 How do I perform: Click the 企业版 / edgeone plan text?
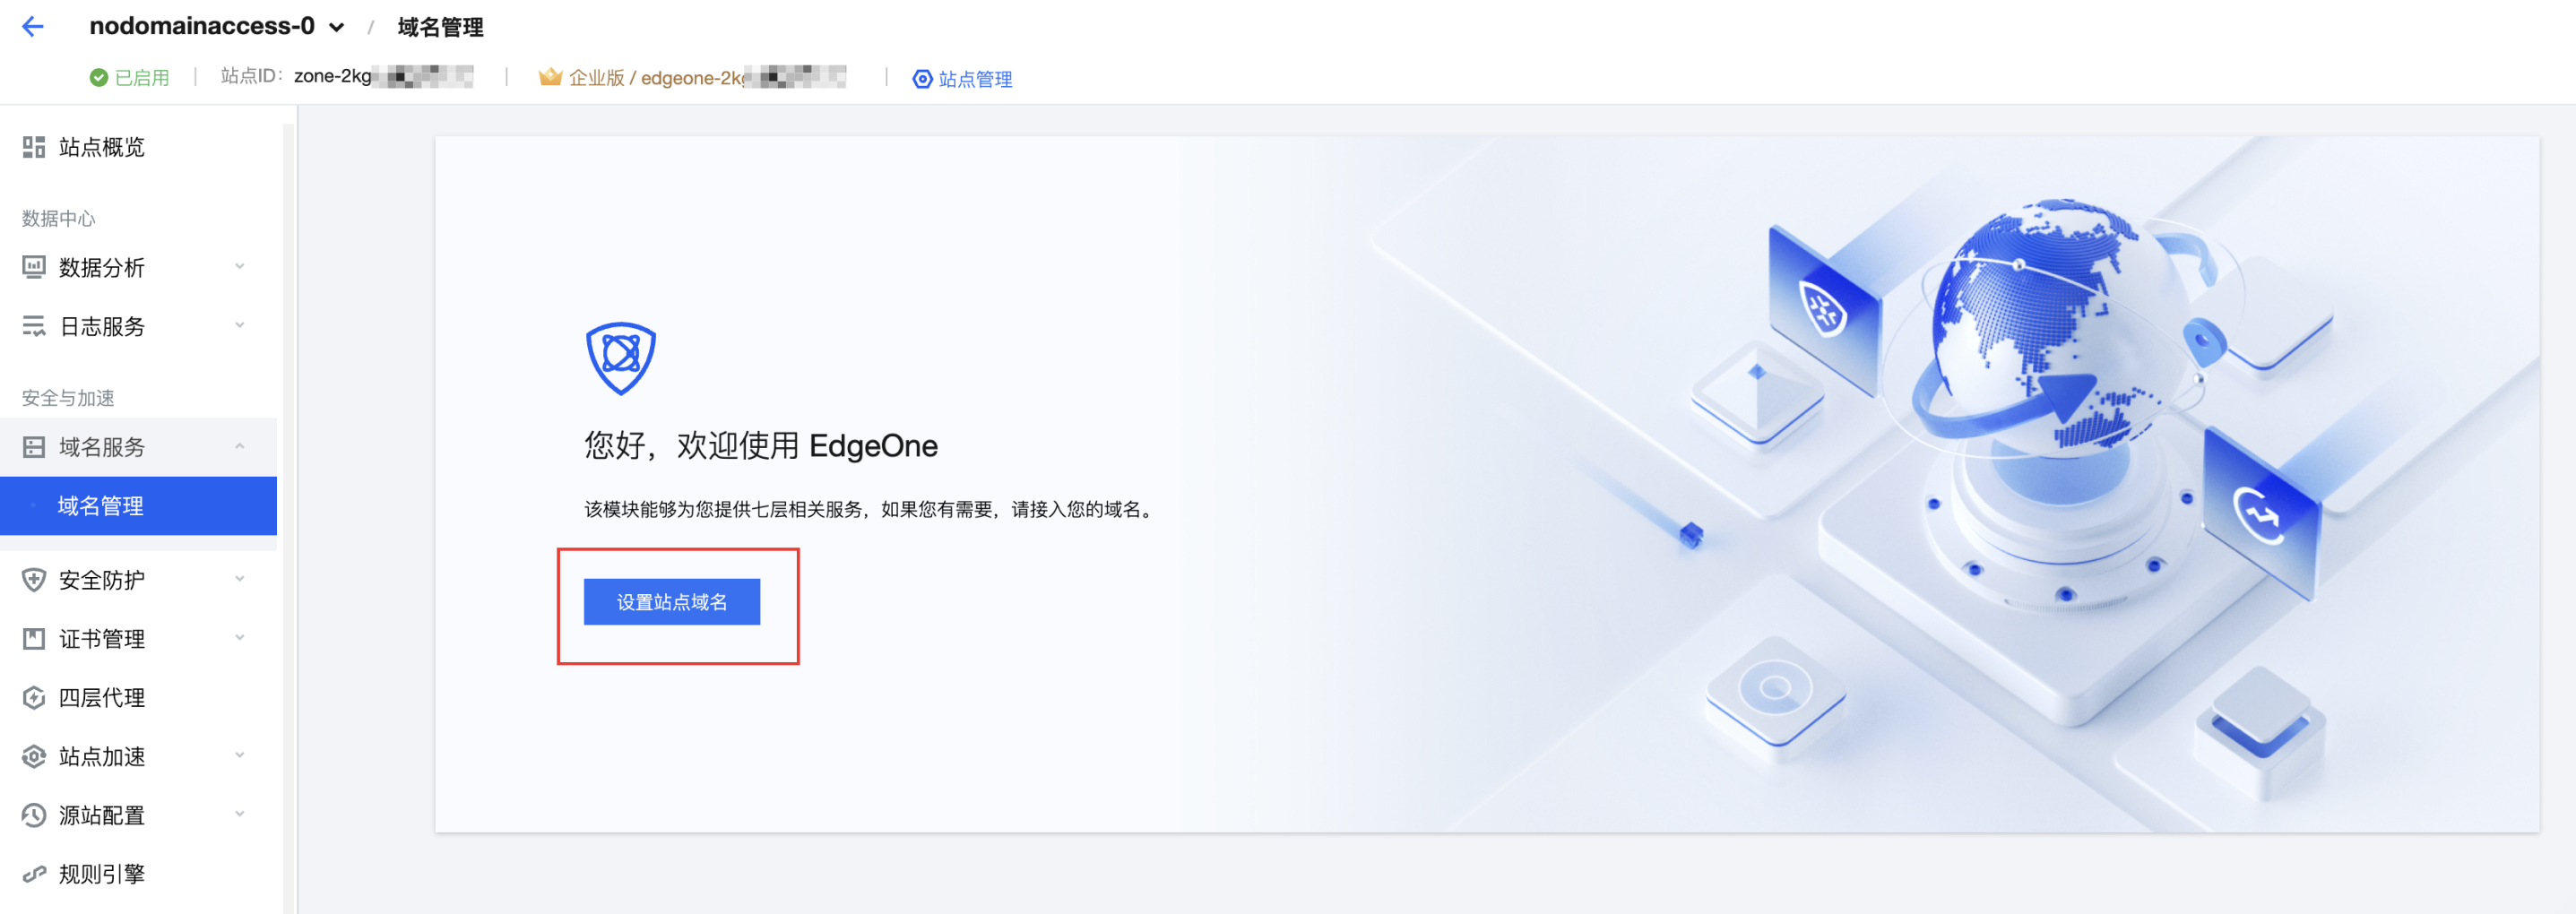pos(707,78)
